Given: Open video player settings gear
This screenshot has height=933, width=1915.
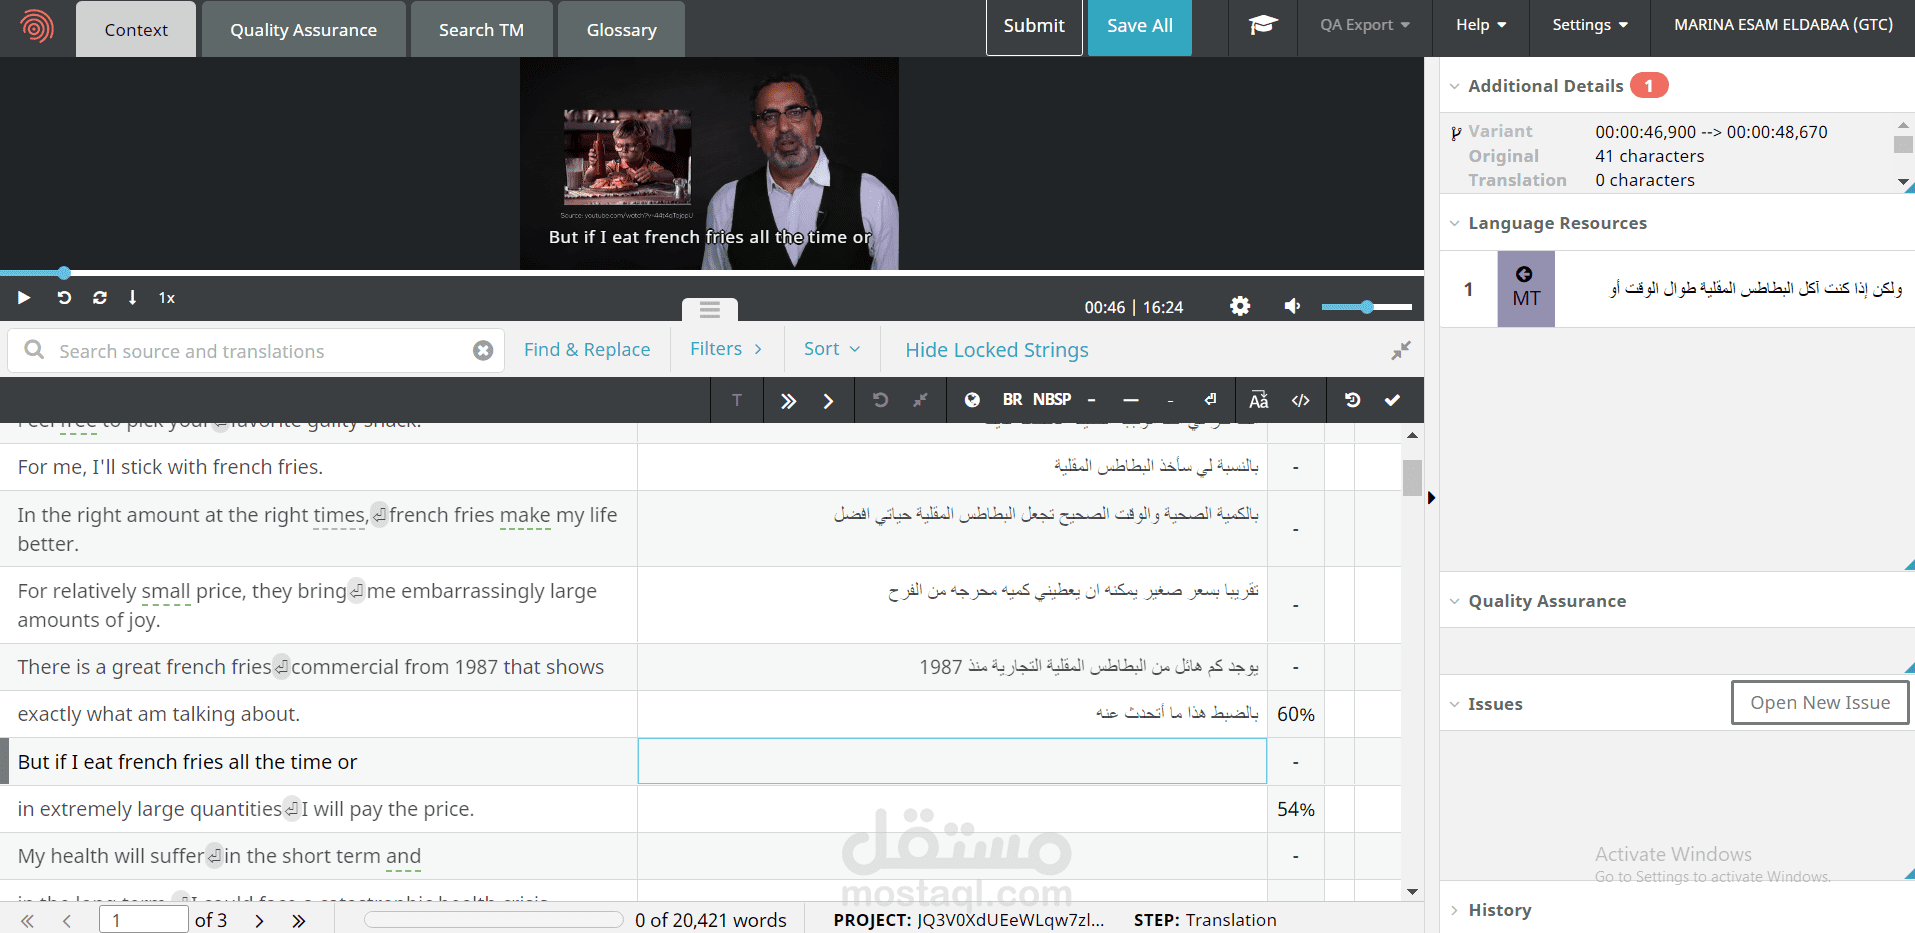Looking at the screenshot, I should click(x=1240, y=306).
